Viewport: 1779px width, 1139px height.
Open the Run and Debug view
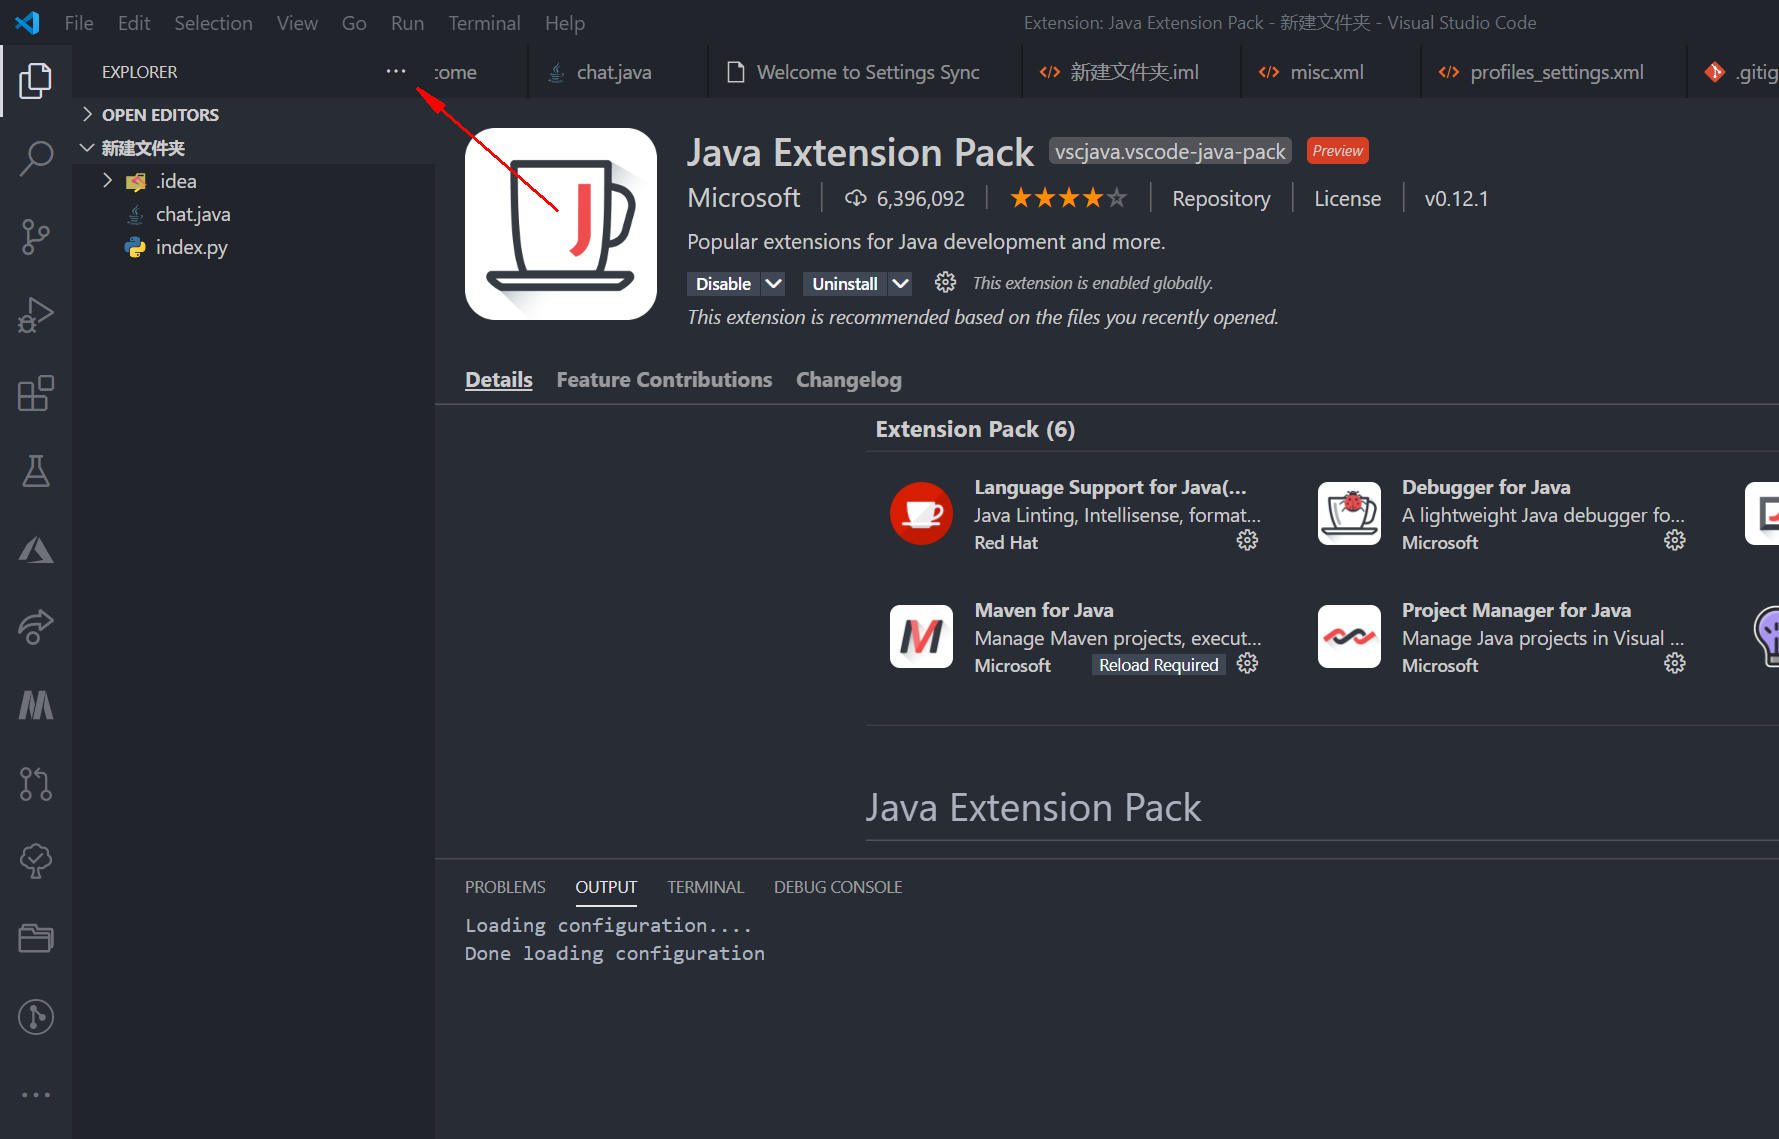coord(36,315)
